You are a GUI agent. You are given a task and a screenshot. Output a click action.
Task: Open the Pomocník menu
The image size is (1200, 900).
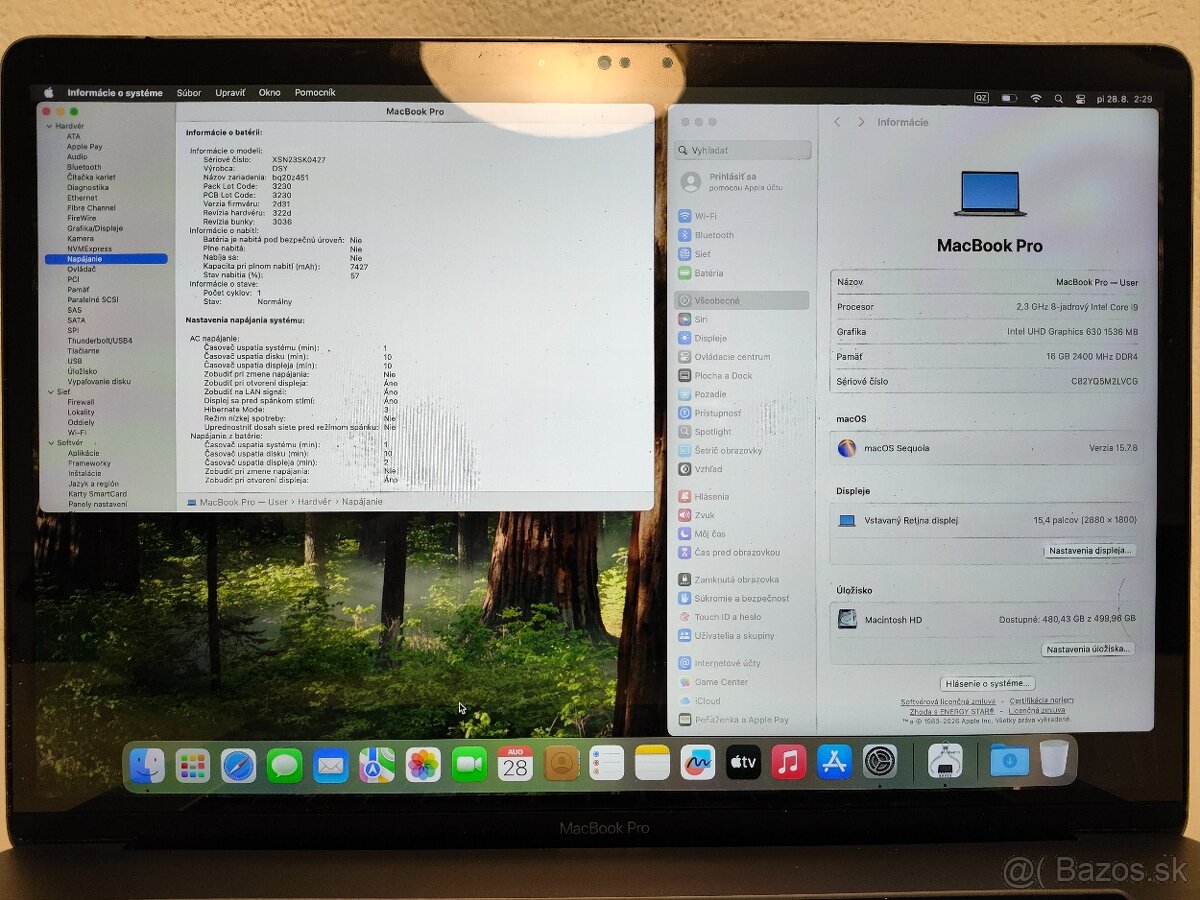click(315, 93)
